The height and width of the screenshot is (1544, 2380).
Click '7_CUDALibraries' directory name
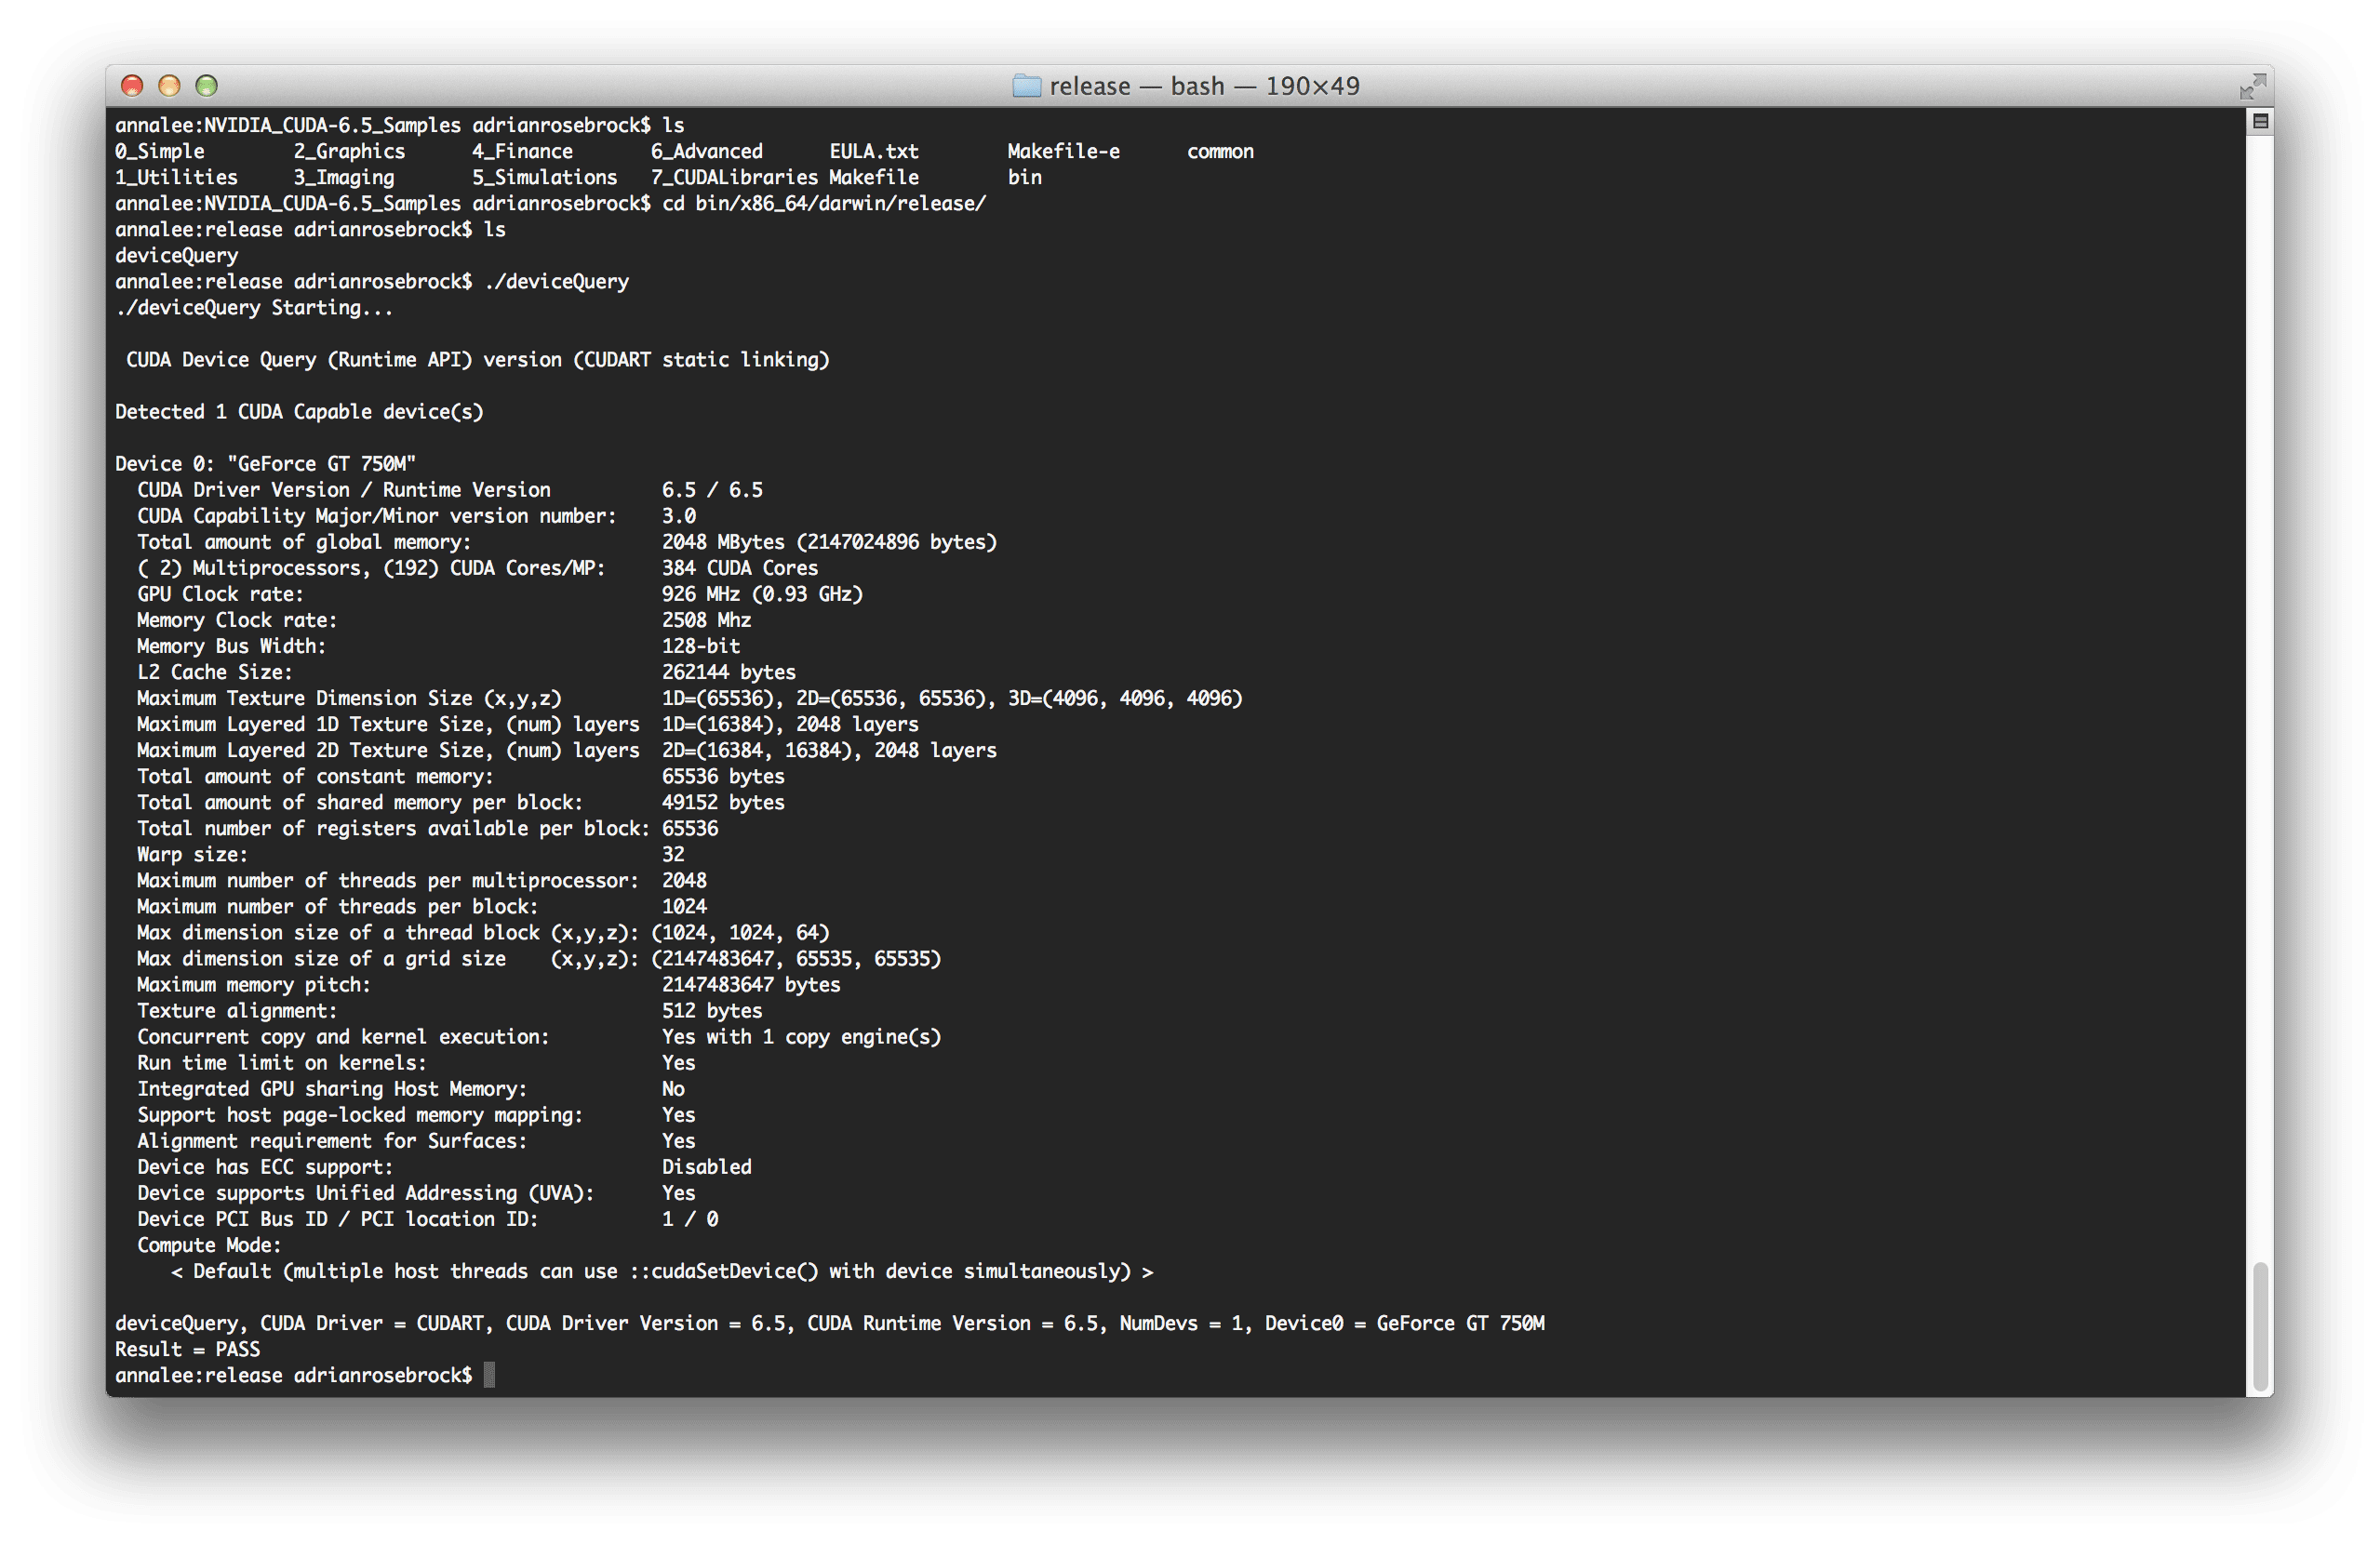(x=734, y=177)
